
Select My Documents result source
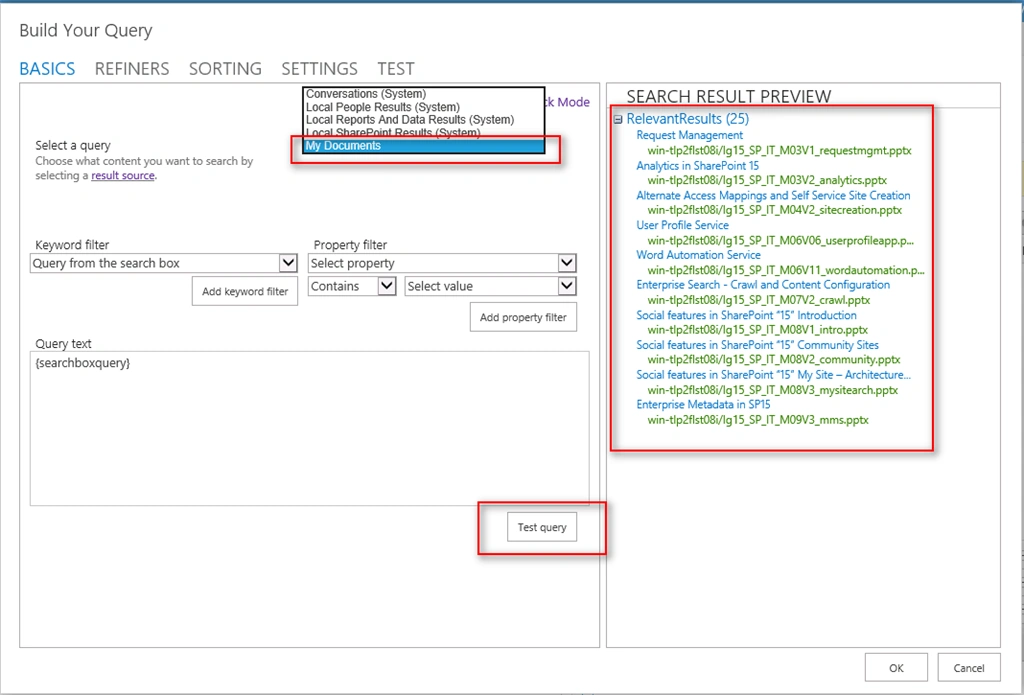coord(424,146)
